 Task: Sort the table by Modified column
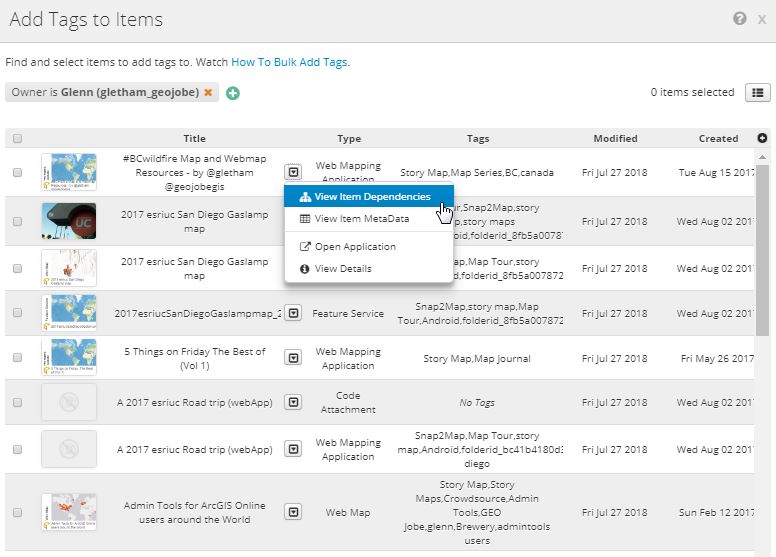tap(615, 139)
